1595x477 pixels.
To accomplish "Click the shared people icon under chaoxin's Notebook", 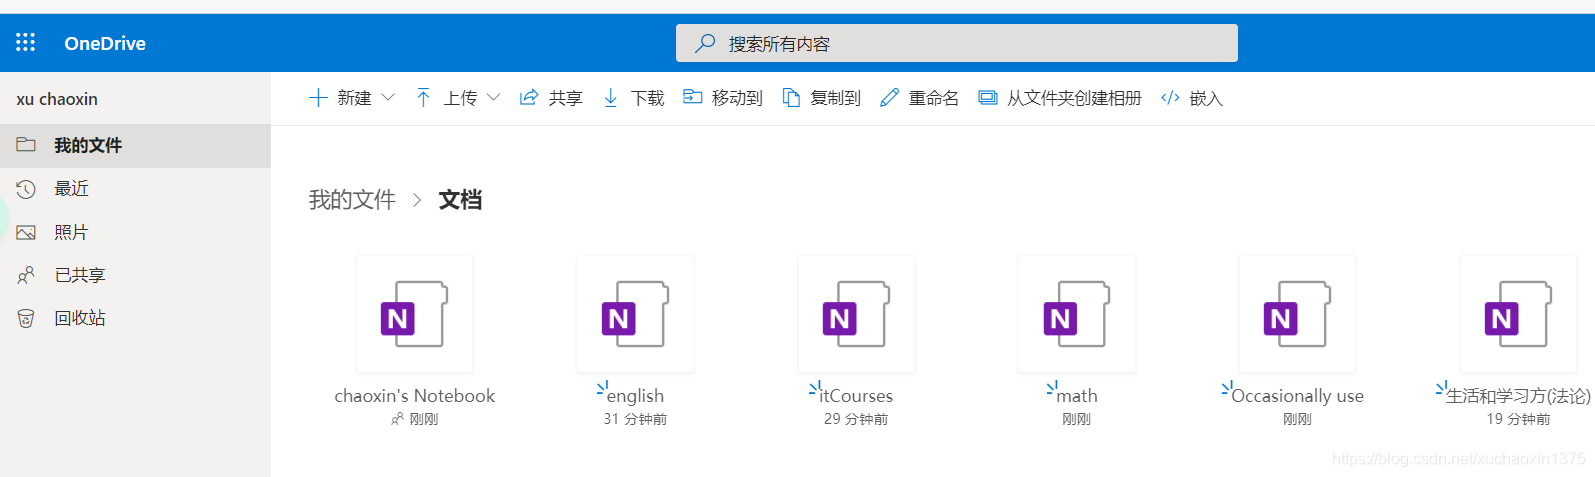I will [x=397, y=419].
